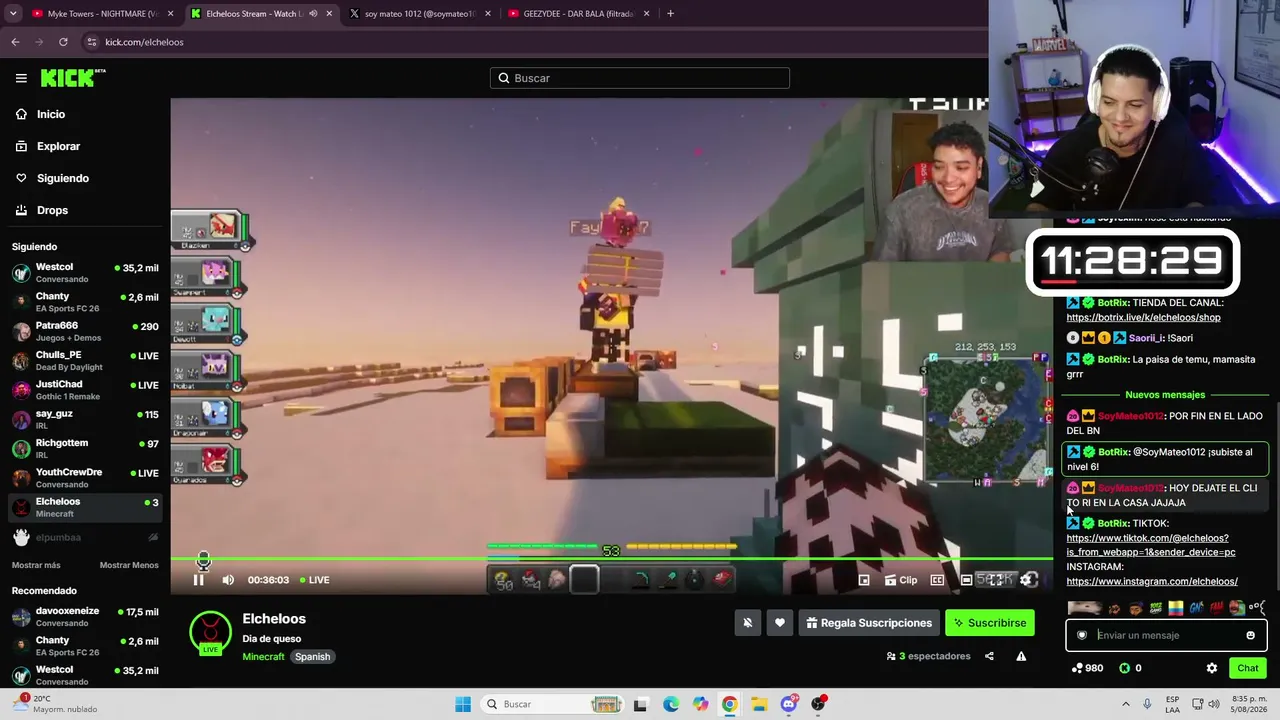The width and height of the screenshot is (1280, 720).
Task: Open the Windows Start menu
Action: [x=463, y=704]
